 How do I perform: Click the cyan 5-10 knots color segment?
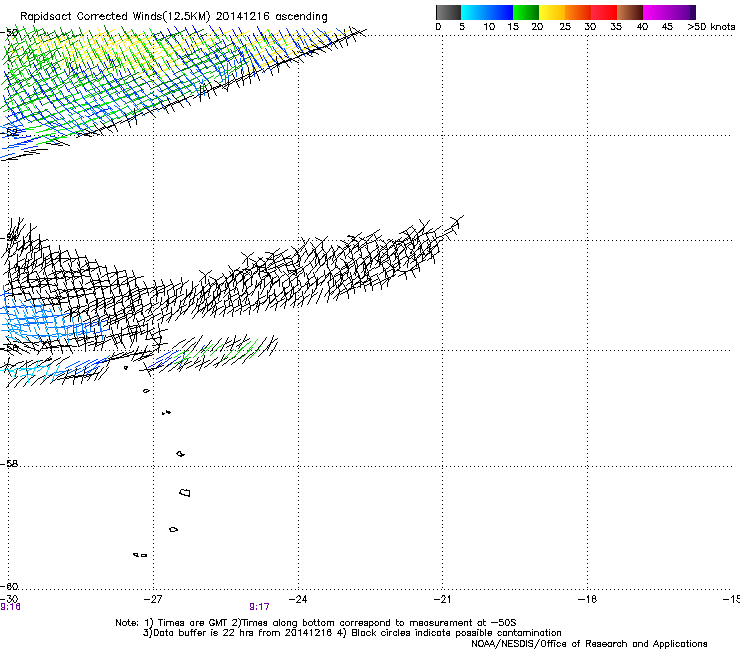click(x=473, y=12)
